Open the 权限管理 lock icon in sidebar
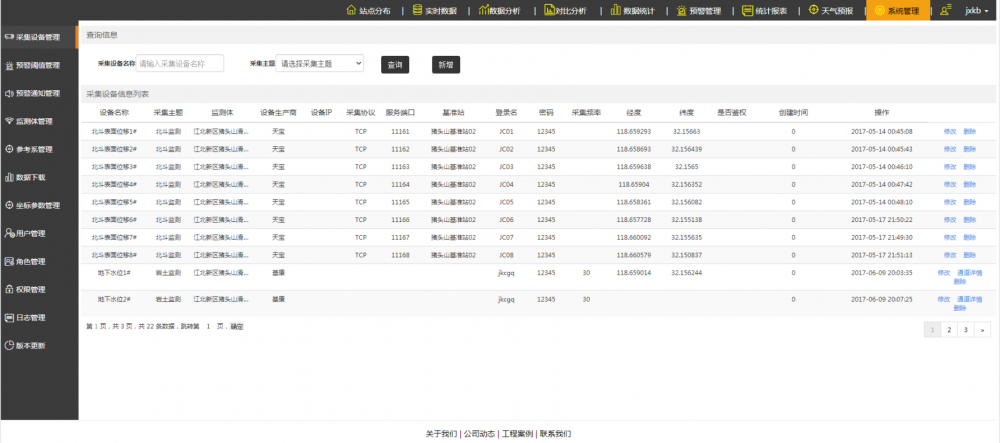Image resolution: width=1000 pixels, height=443 pixels. pyautogui.click(x=8, y=290)
